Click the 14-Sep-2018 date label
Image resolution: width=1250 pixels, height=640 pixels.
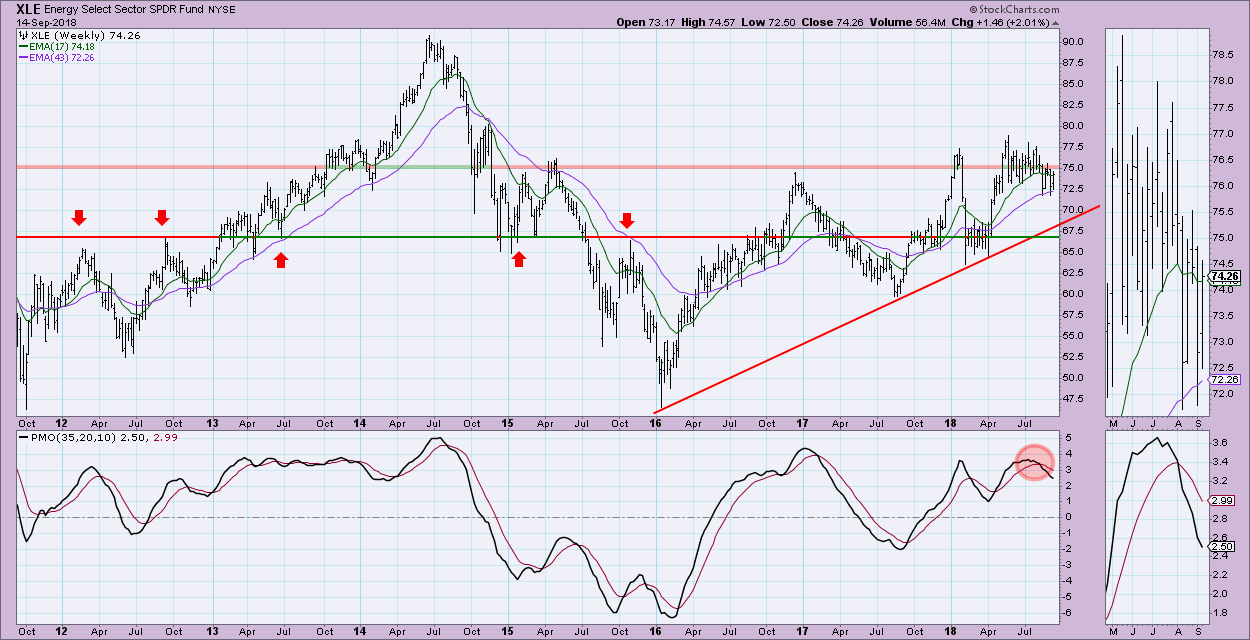pos(45,21)
